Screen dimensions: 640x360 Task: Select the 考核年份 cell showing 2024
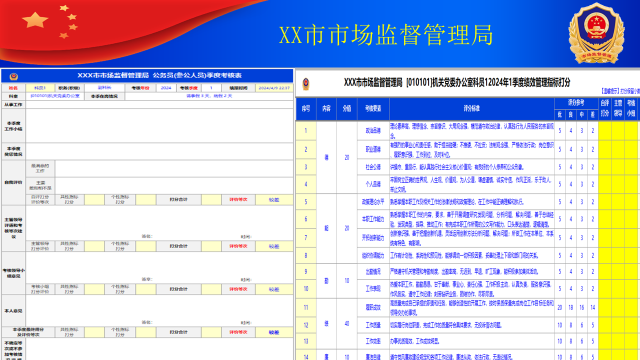pyautogui.click(x=166, y=88)
